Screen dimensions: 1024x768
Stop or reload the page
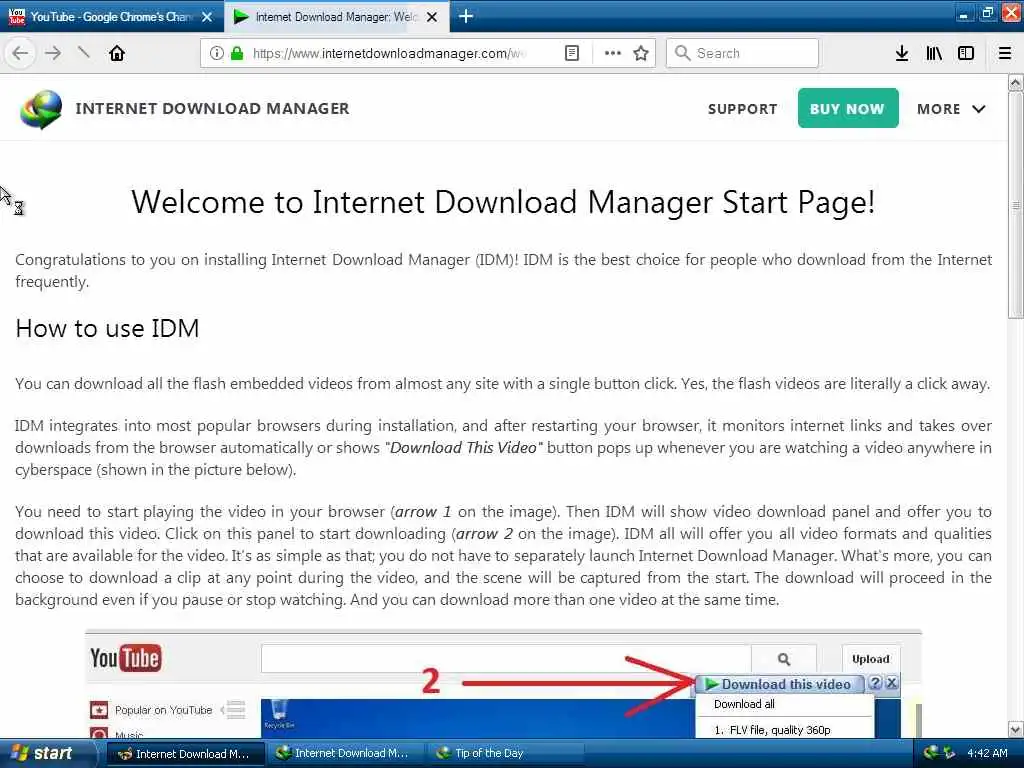click(x=84, y=52)
